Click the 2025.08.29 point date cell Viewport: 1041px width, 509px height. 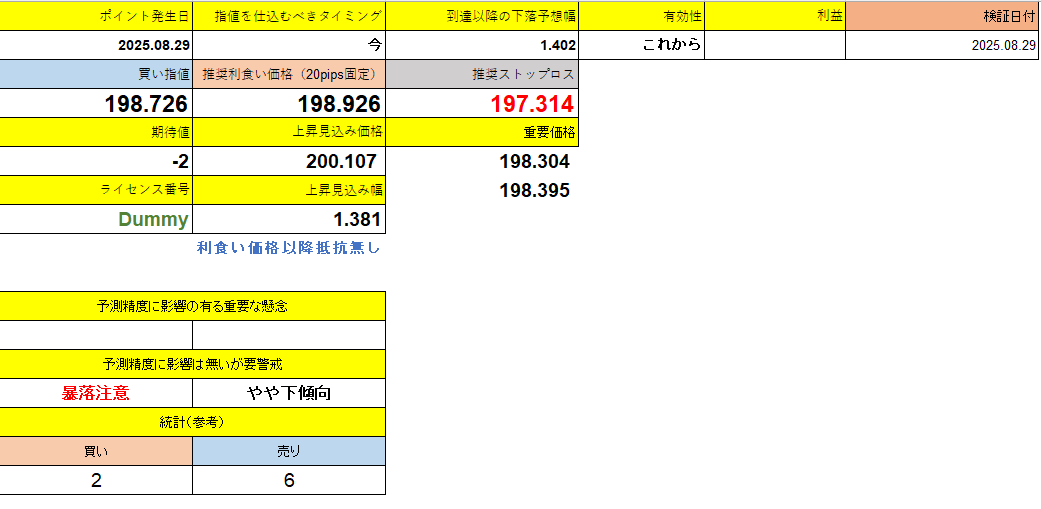click(x=96, y=45)
